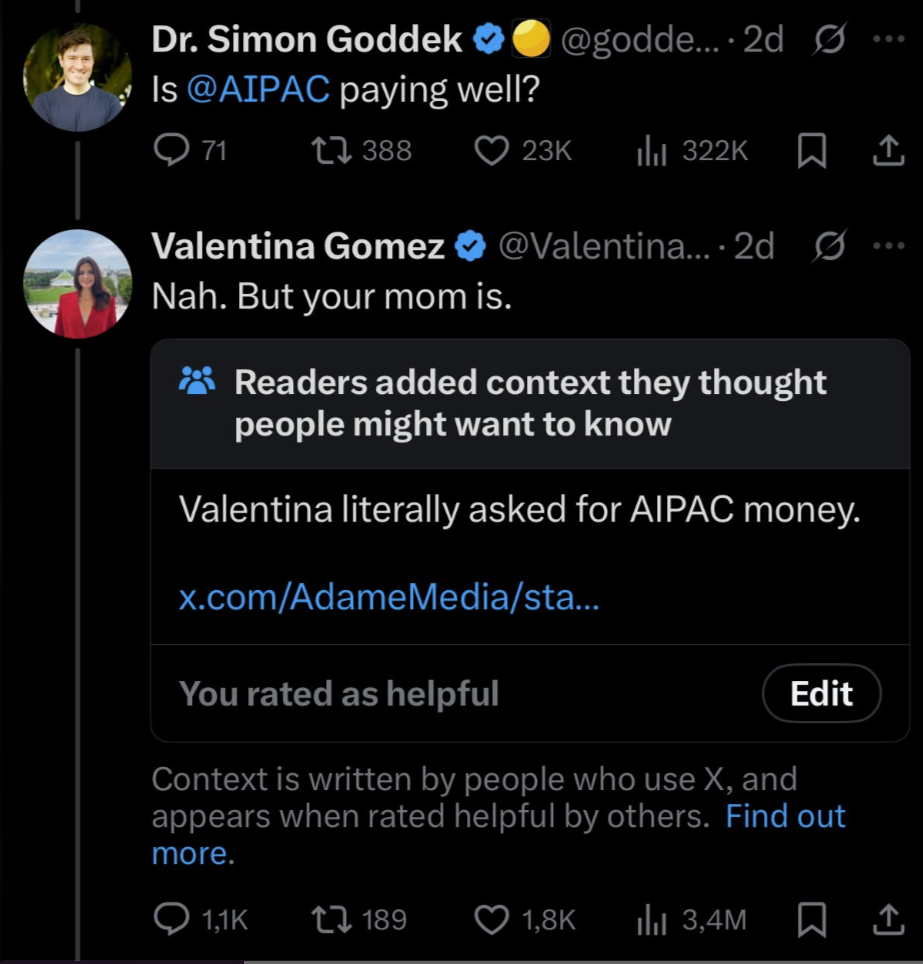Image resolution: width=923 pixels, height=964 pixels.
Task: Reply to Valentina Gomez's tweet
Action: click(x=174, y=919)
